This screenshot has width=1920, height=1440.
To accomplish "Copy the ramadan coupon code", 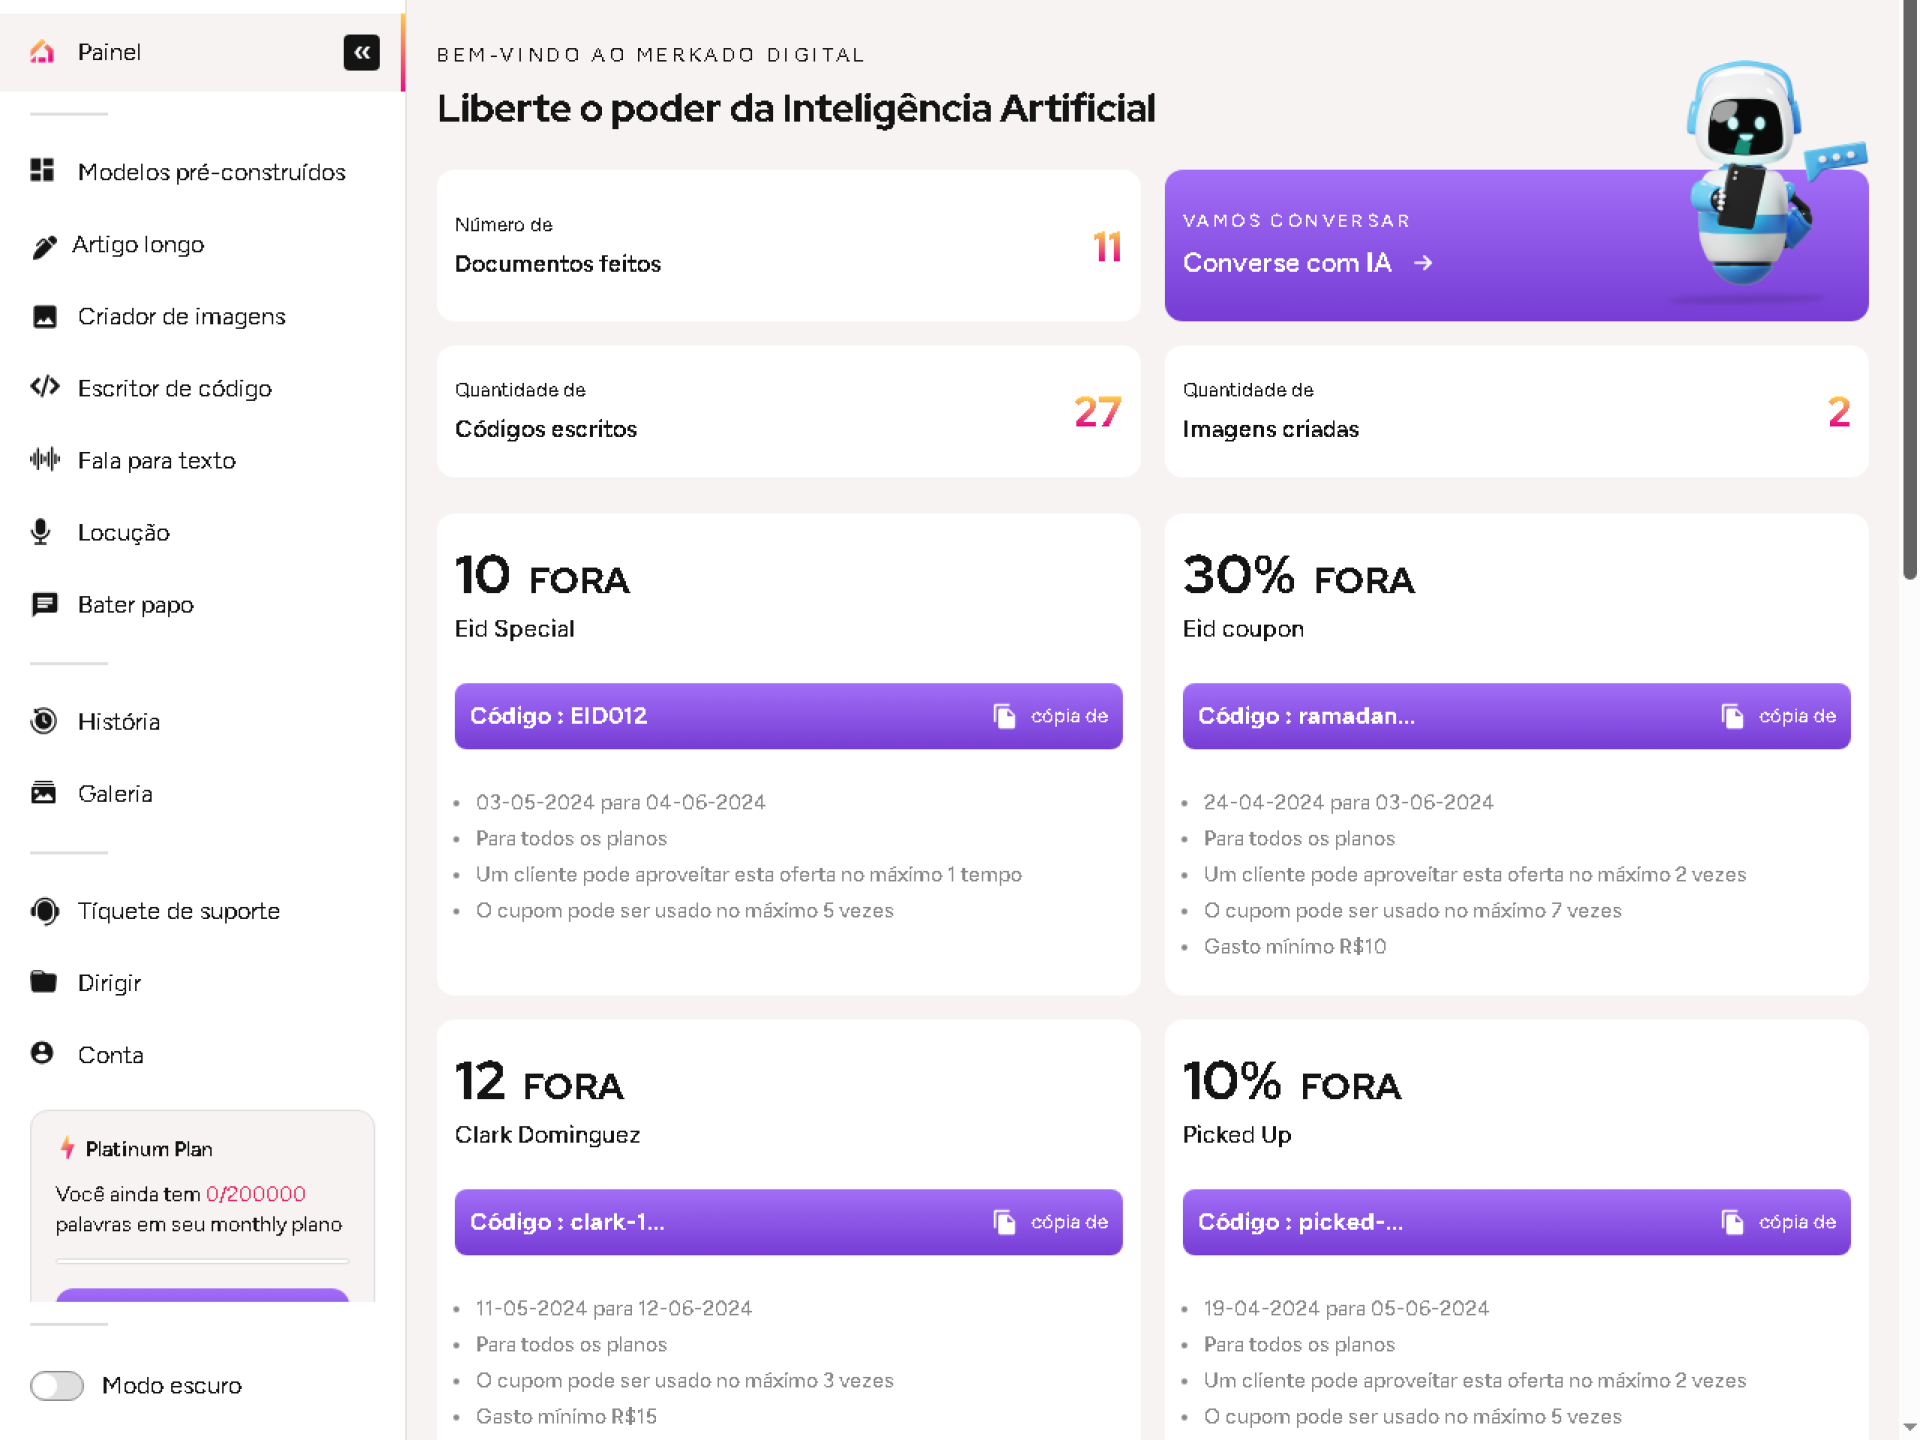I will [1778, 716].
